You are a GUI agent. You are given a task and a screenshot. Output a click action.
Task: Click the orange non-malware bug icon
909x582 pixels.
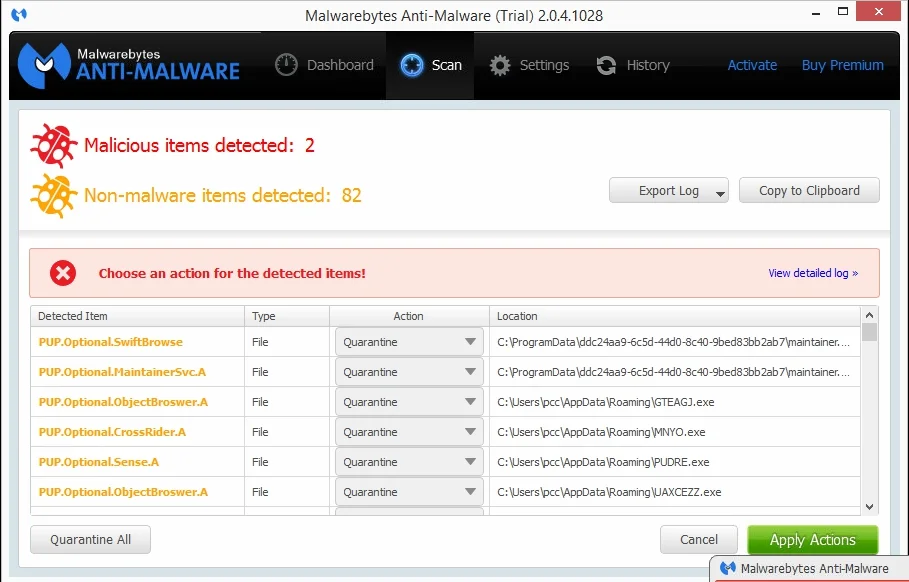53,195
